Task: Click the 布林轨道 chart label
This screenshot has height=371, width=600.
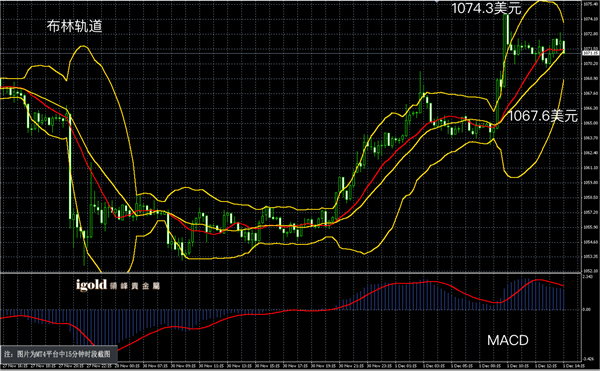Action: [74, 26]
